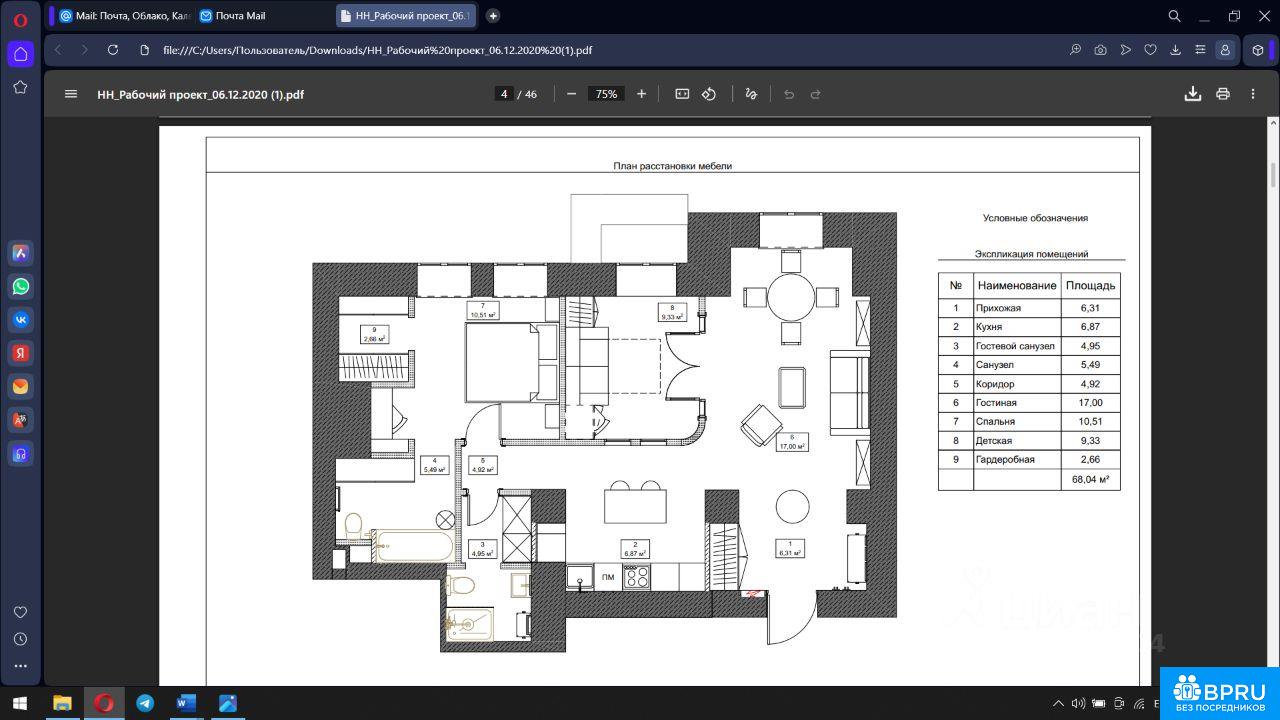Open VK messenger in the sidebar
Image resolution: width=1280 pixels, height=720 pixels.
pos(20,320)
